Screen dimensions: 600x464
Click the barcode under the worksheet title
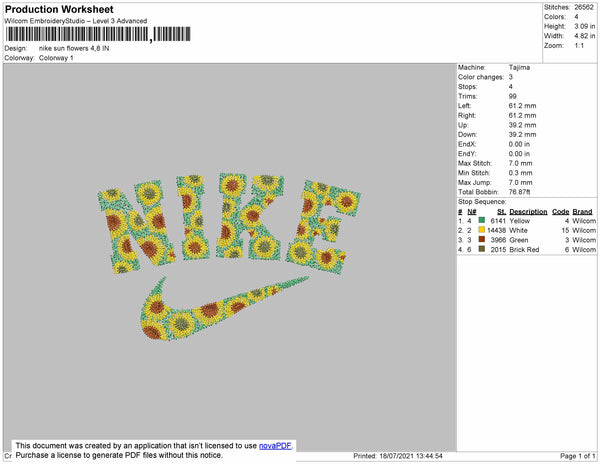point(98,34)
